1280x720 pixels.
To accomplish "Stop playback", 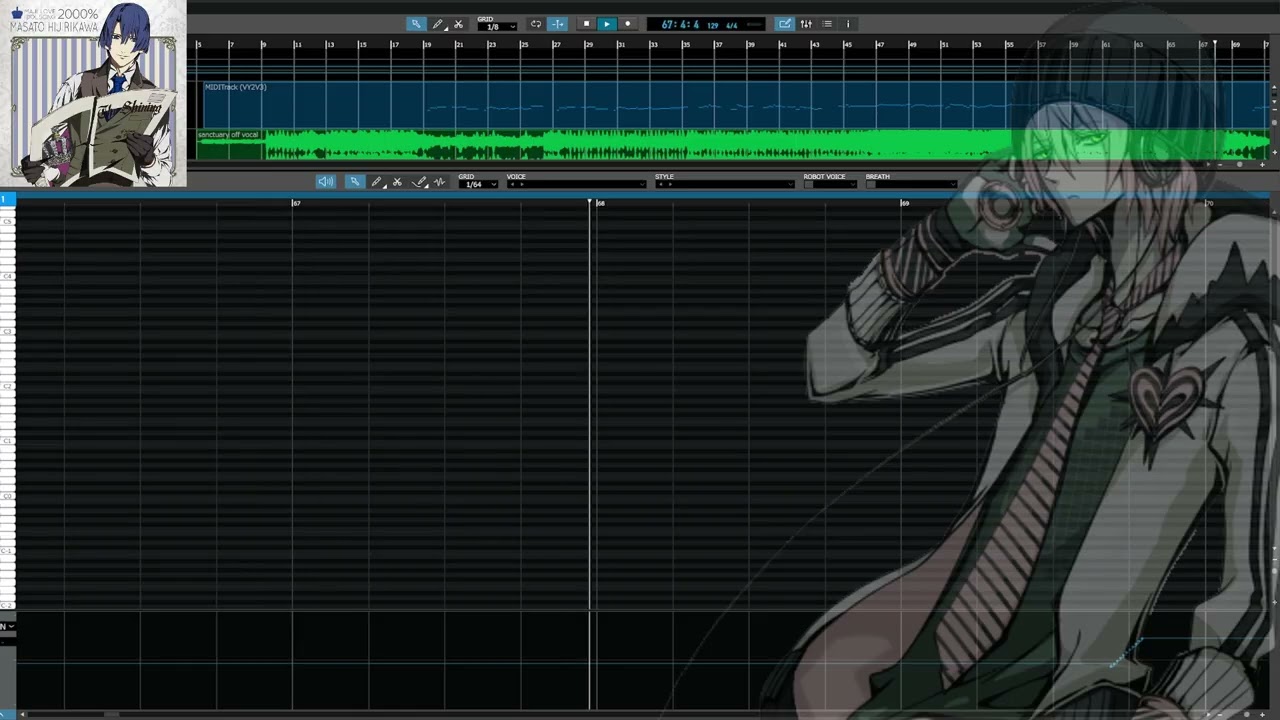I will 587,24.
